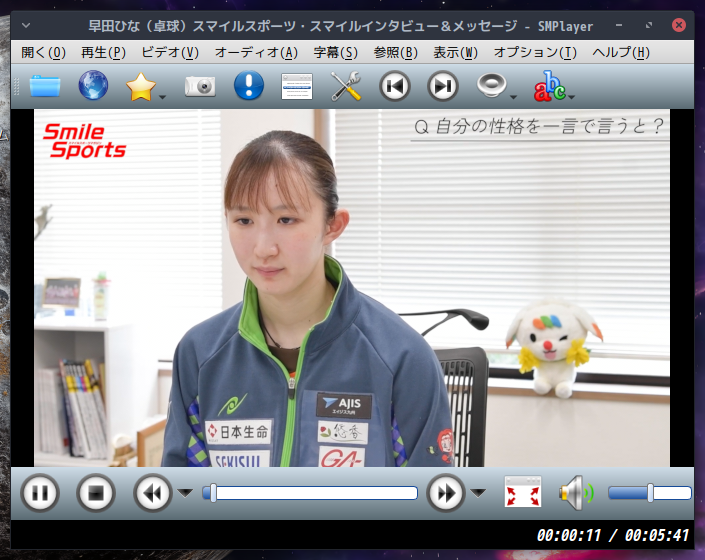Open the オーディオ(A) menu
Screen dimensions: 705x560
point(256,53)
